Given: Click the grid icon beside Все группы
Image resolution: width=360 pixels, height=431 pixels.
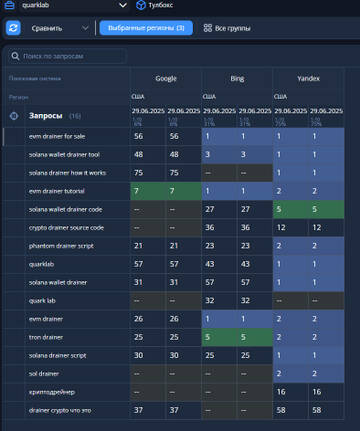Looking at the screenshot, I should pyautogui.click(x=208, y=28).
